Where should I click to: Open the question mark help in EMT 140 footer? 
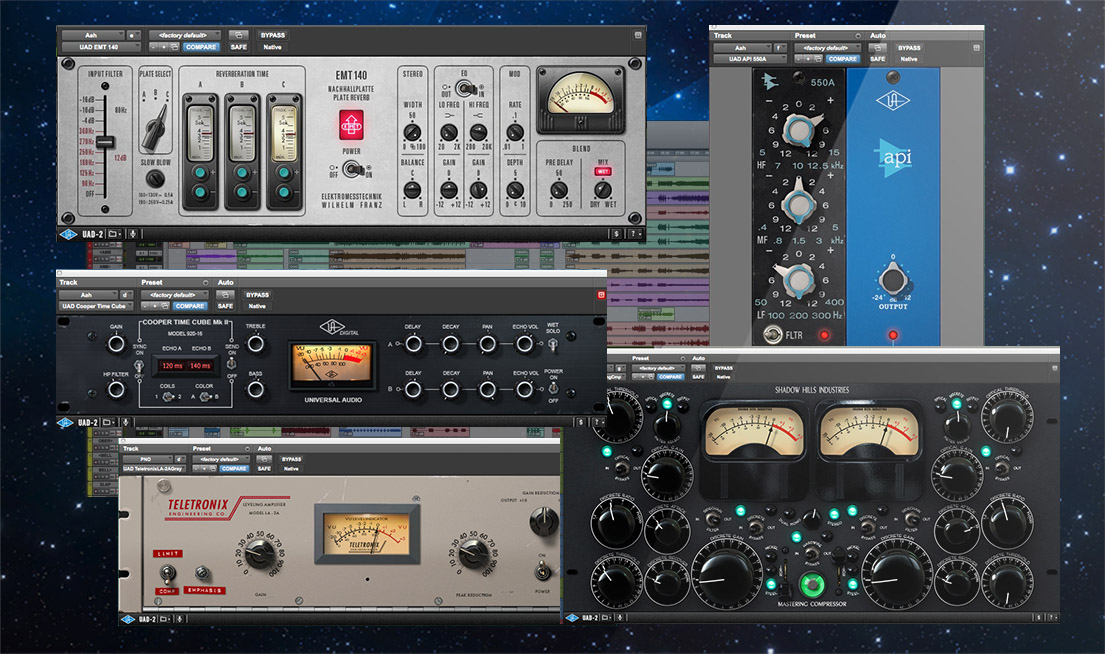coord(634,234)
